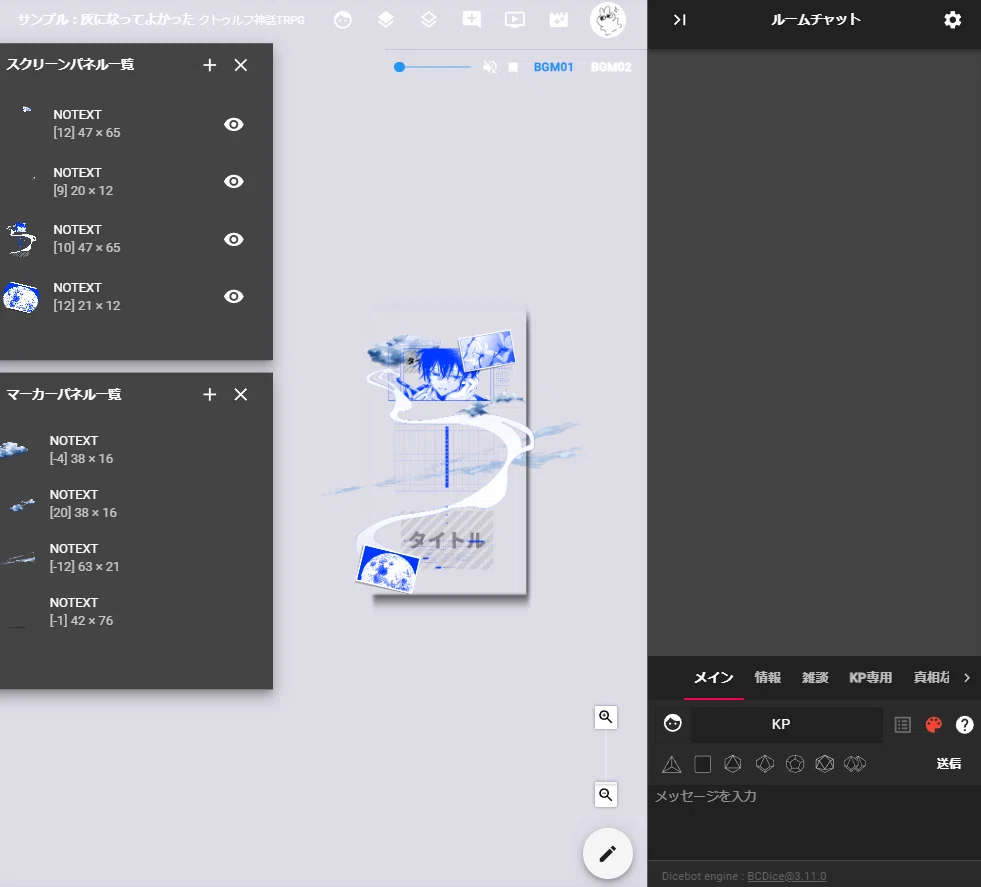Roll the D10 dice icon
The height and width of the screenshot is (887, 981).
tap(765, 764)
